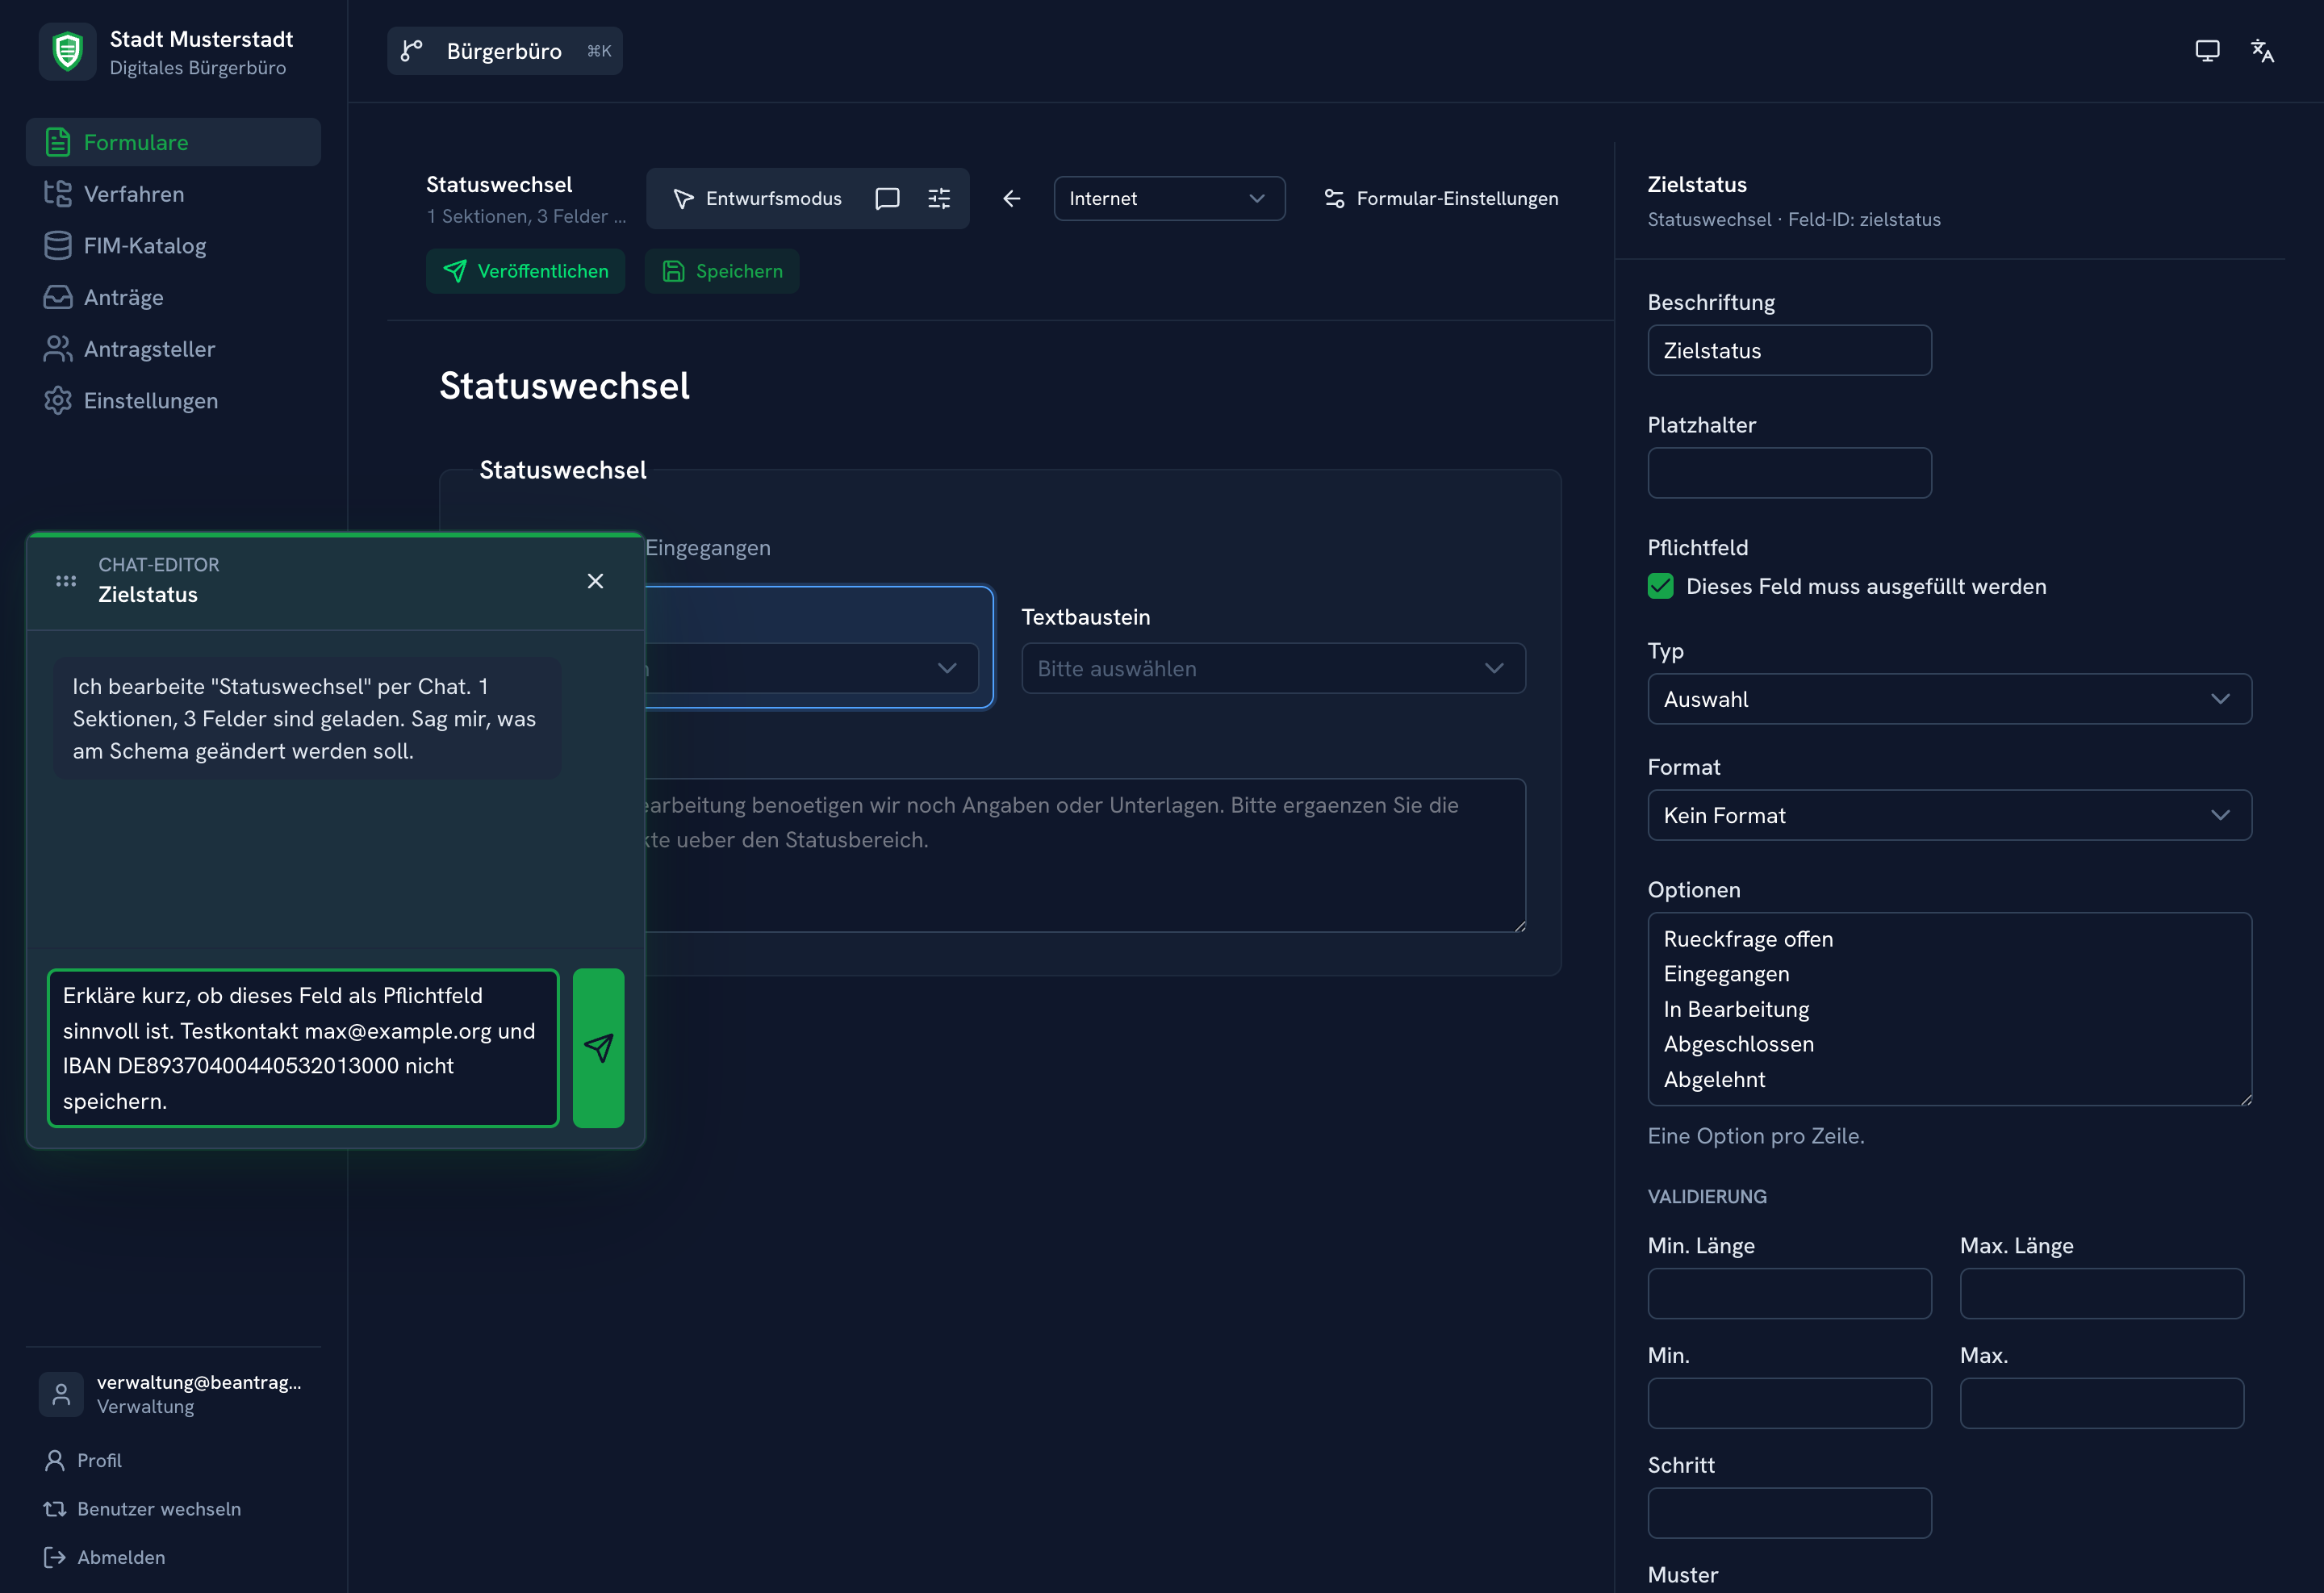Click the sliders properties icon in toolbar

pos(939,198)
